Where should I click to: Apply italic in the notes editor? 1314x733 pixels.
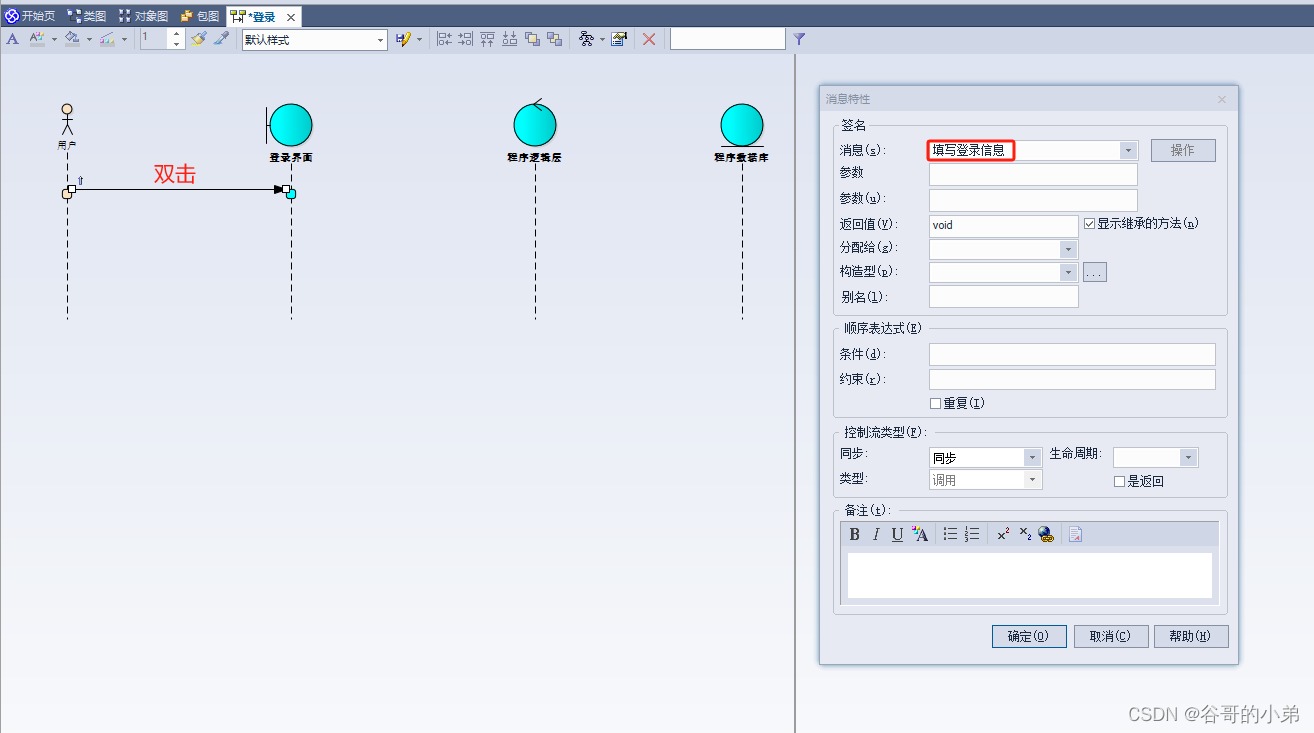[876, 535]
